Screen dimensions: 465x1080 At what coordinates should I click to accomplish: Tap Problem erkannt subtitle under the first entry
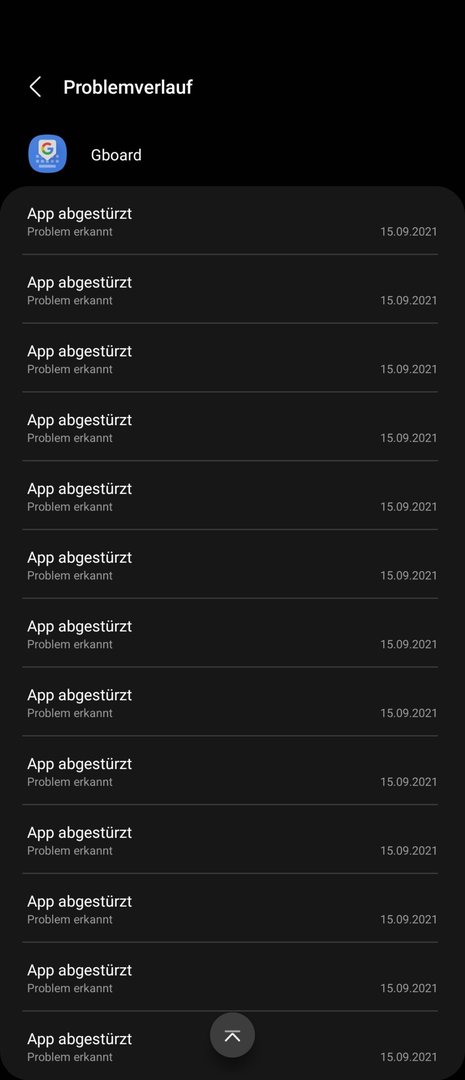[70, 231]
